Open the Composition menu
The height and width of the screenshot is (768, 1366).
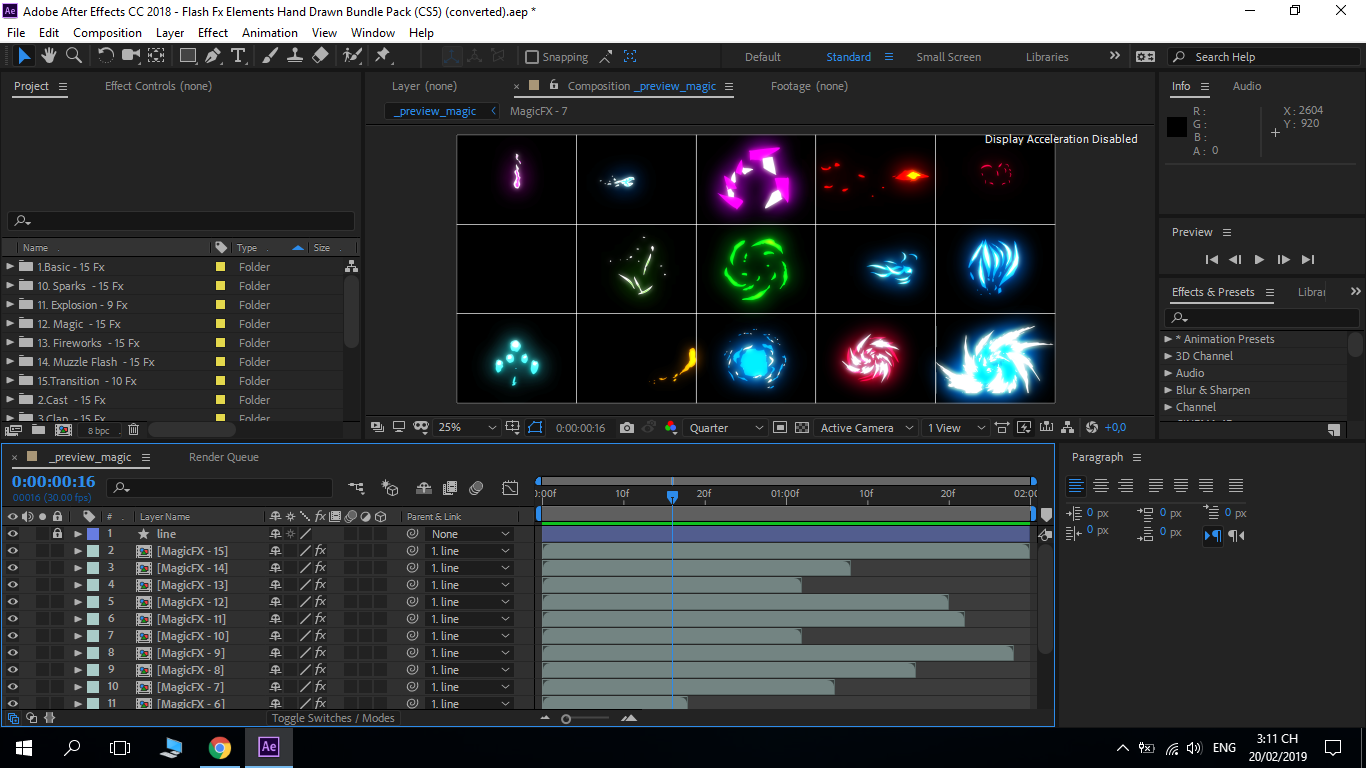click(107, 32)
